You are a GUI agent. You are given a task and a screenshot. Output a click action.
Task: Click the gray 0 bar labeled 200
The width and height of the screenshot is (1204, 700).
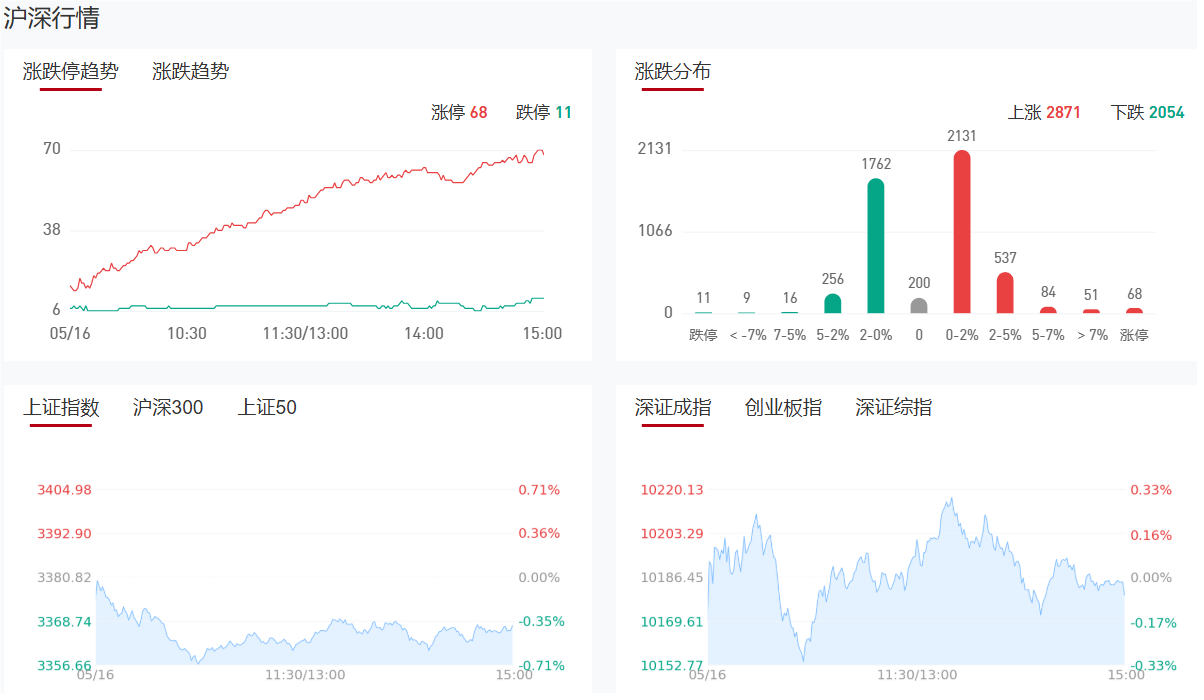pyautogui.click(x=919, y=305)
